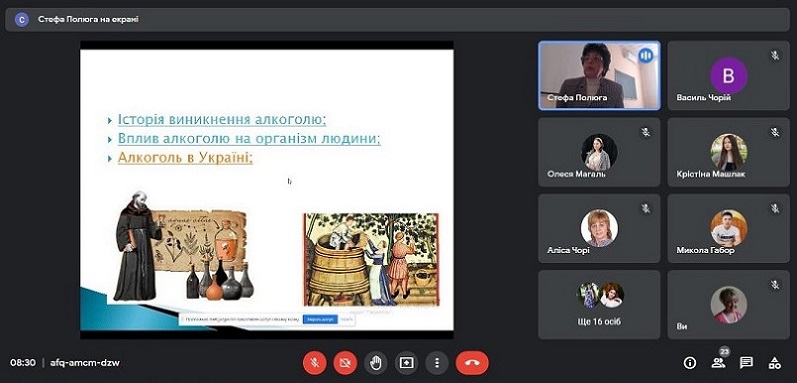Click Олеся Магаль's avatar
The height and width of the screenshot is (383, 797).
(x=599, y=152)
